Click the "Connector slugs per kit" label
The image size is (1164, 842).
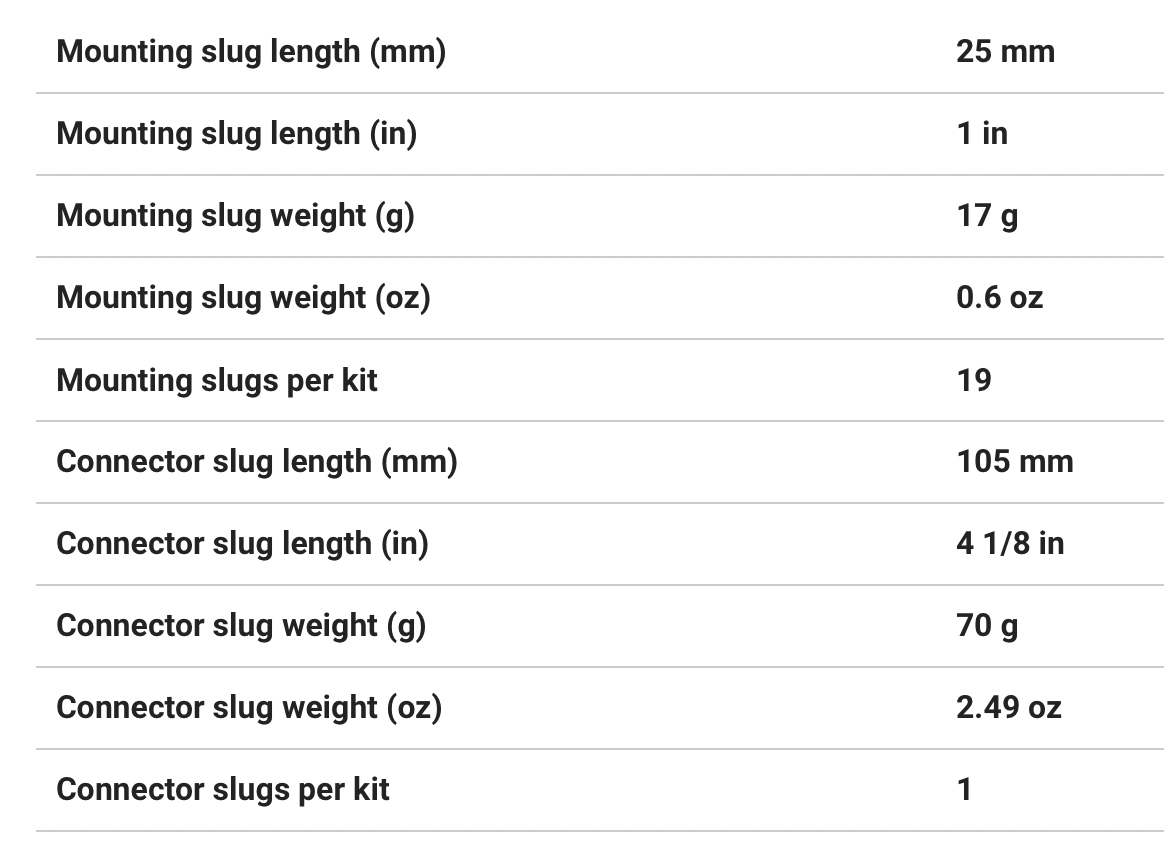tap(223, 789)
